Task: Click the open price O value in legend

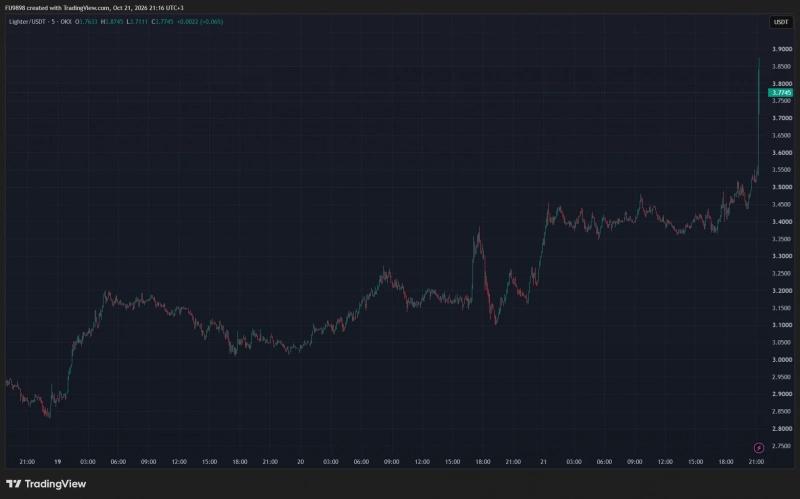Action: click(x=86, y=22)
